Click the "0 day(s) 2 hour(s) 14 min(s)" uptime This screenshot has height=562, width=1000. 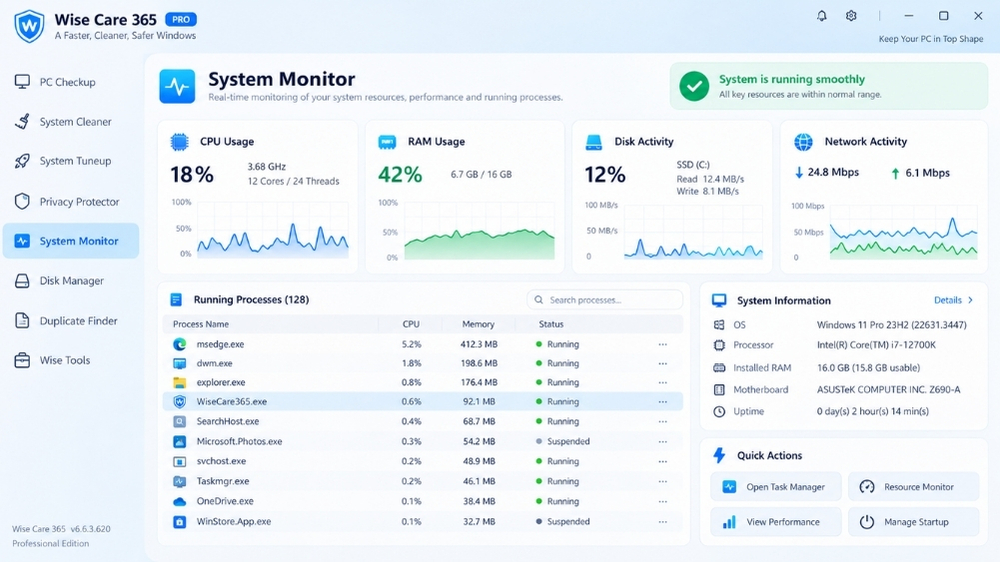point(872,411)
